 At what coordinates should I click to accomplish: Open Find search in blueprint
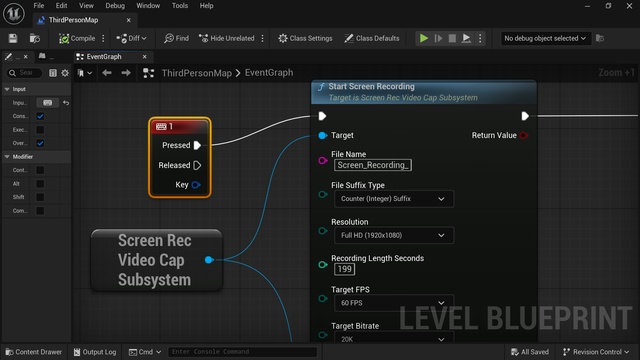coord(176,38)
